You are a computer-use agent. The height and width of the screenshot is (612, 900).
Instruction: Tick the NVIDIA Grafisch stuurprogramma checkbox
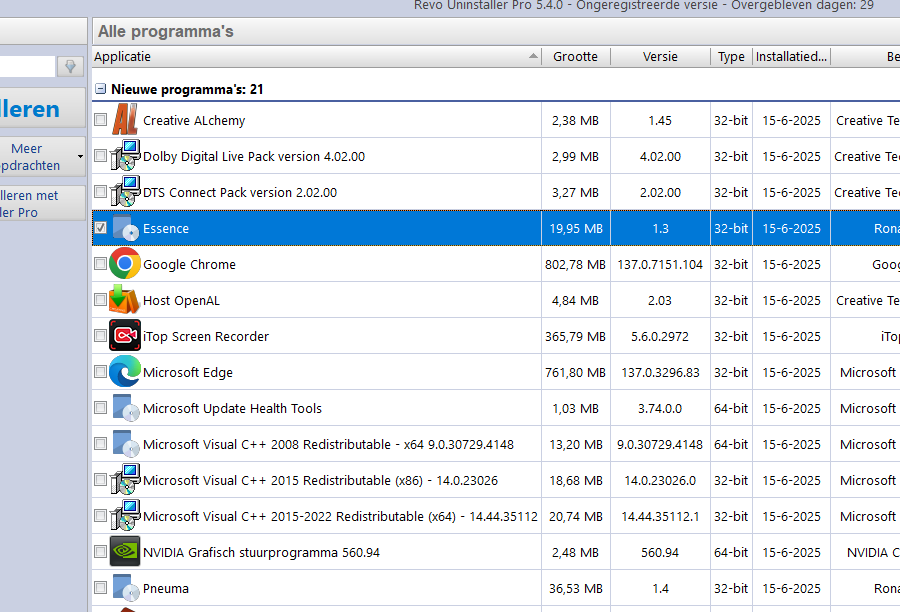click(100, 552)
